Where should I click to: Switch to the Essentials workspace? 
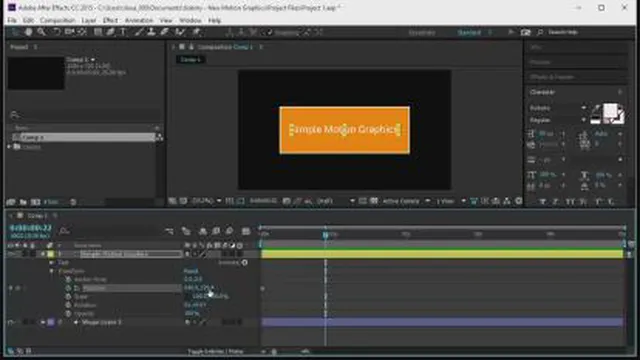pos(422,32)
